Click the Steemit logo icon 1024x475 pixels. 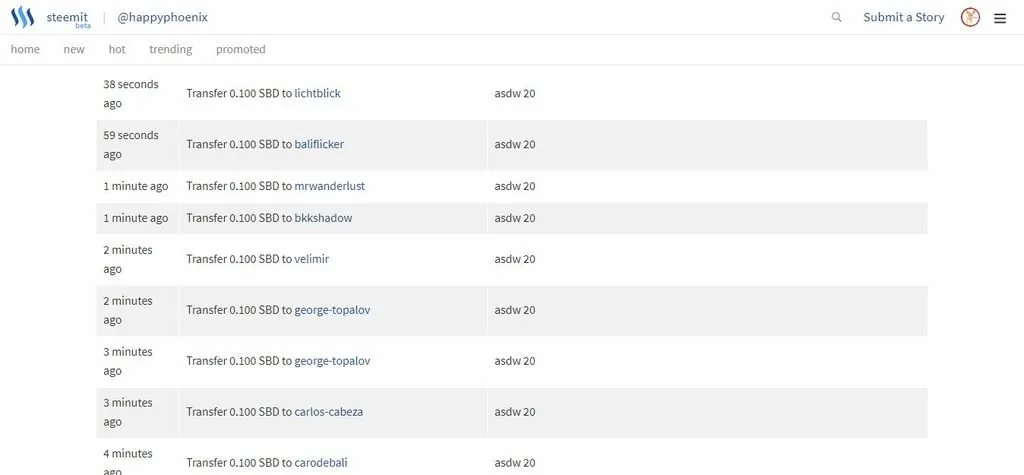(x=22, y=17)
